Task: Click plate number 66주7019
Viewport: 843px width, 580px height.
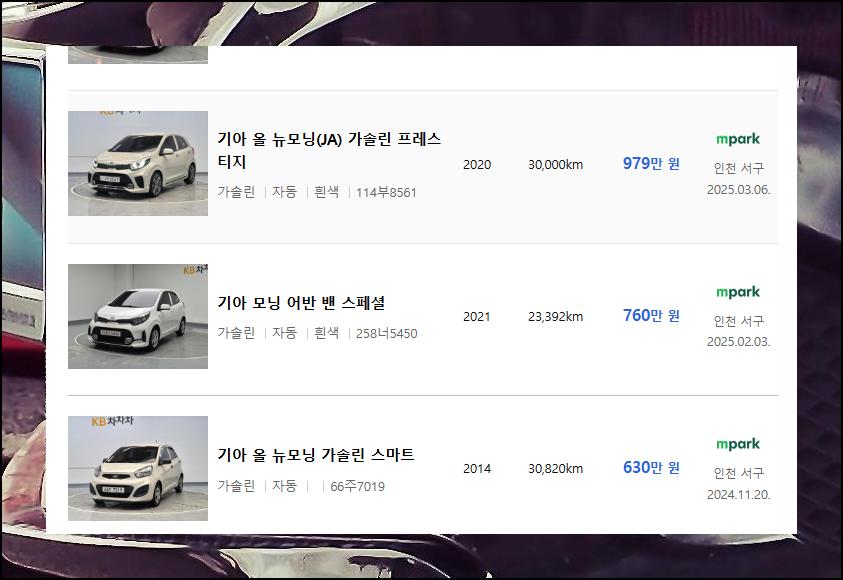Action: pos(358,486)
